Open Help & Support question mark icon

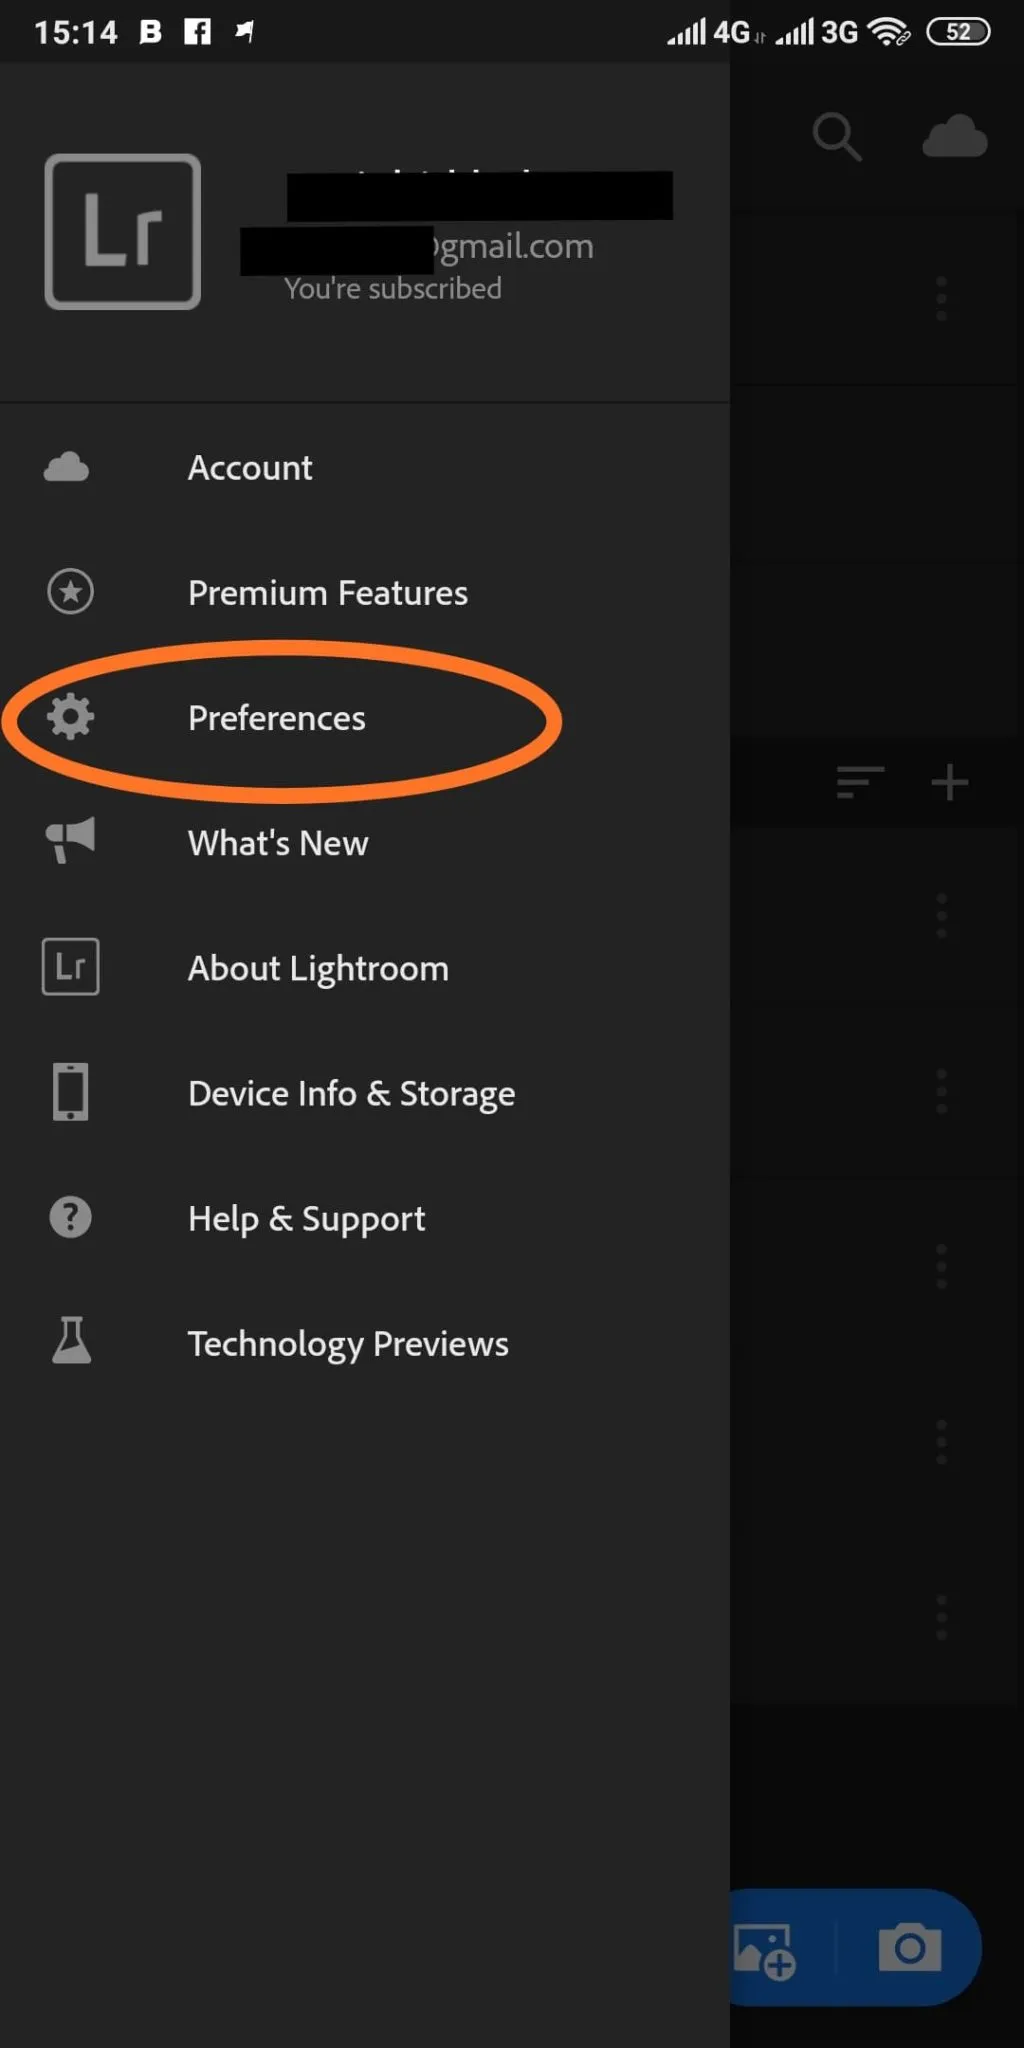click(x=69, y=1217)
